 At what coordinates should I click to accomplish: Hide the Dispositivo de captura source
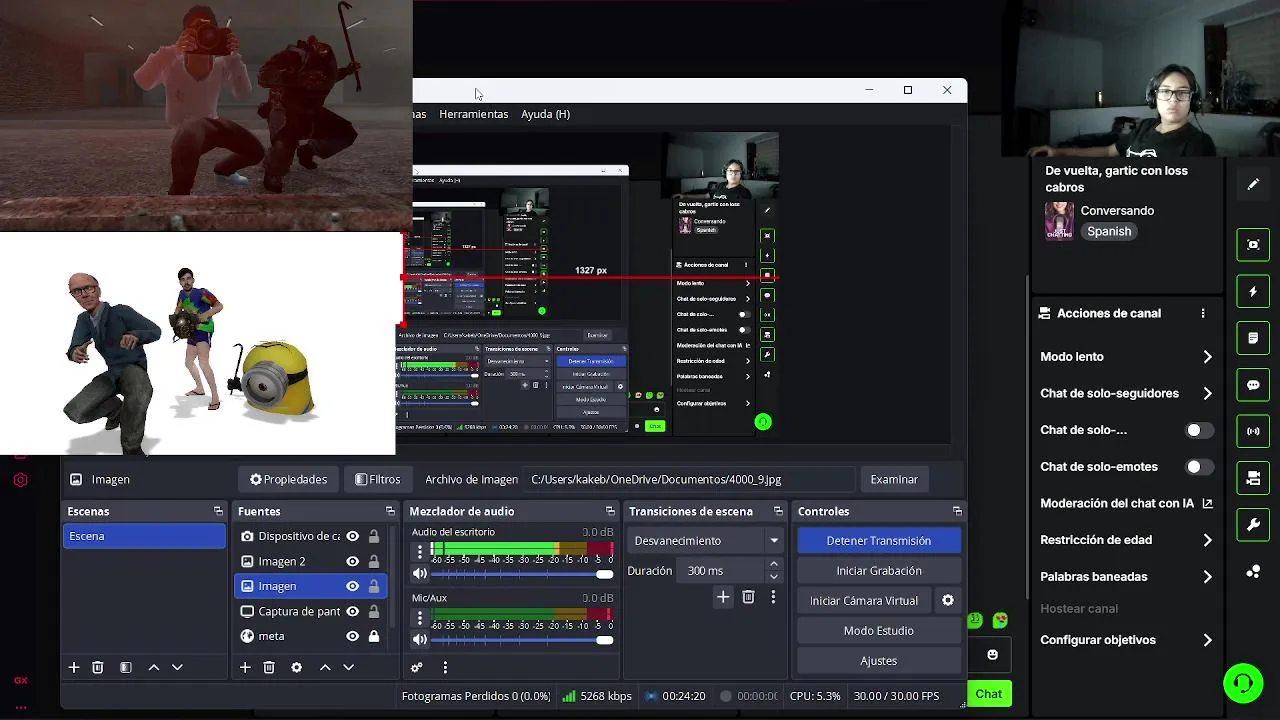click(352, 536)
